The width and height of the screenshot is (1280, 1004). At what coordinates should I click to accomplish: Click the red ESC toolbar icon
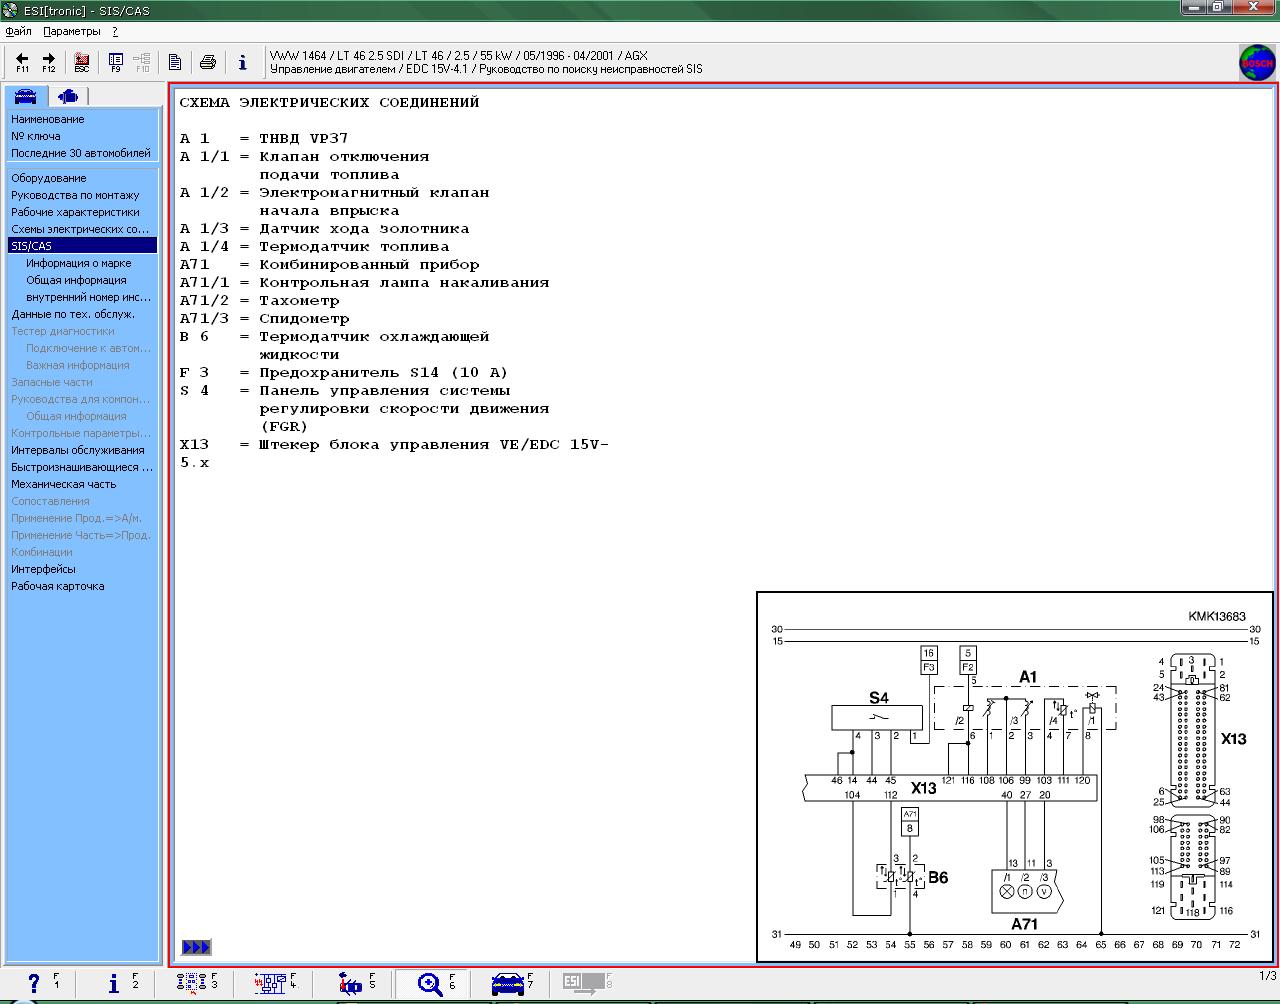click(82, 62)
